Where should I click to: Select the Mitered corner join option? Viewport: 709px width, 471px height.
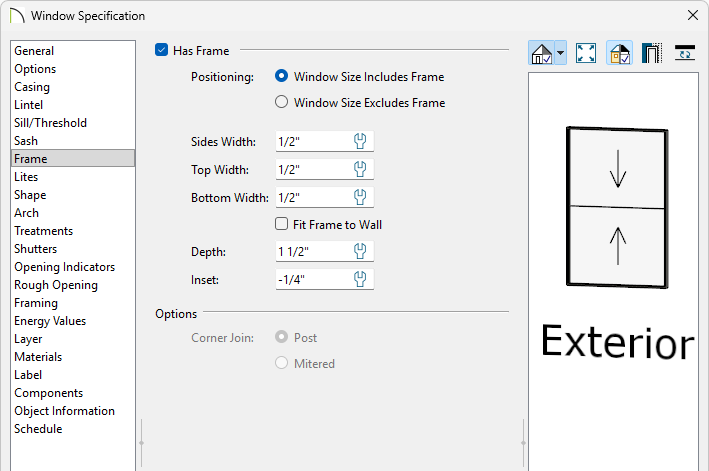click(281, 363)
